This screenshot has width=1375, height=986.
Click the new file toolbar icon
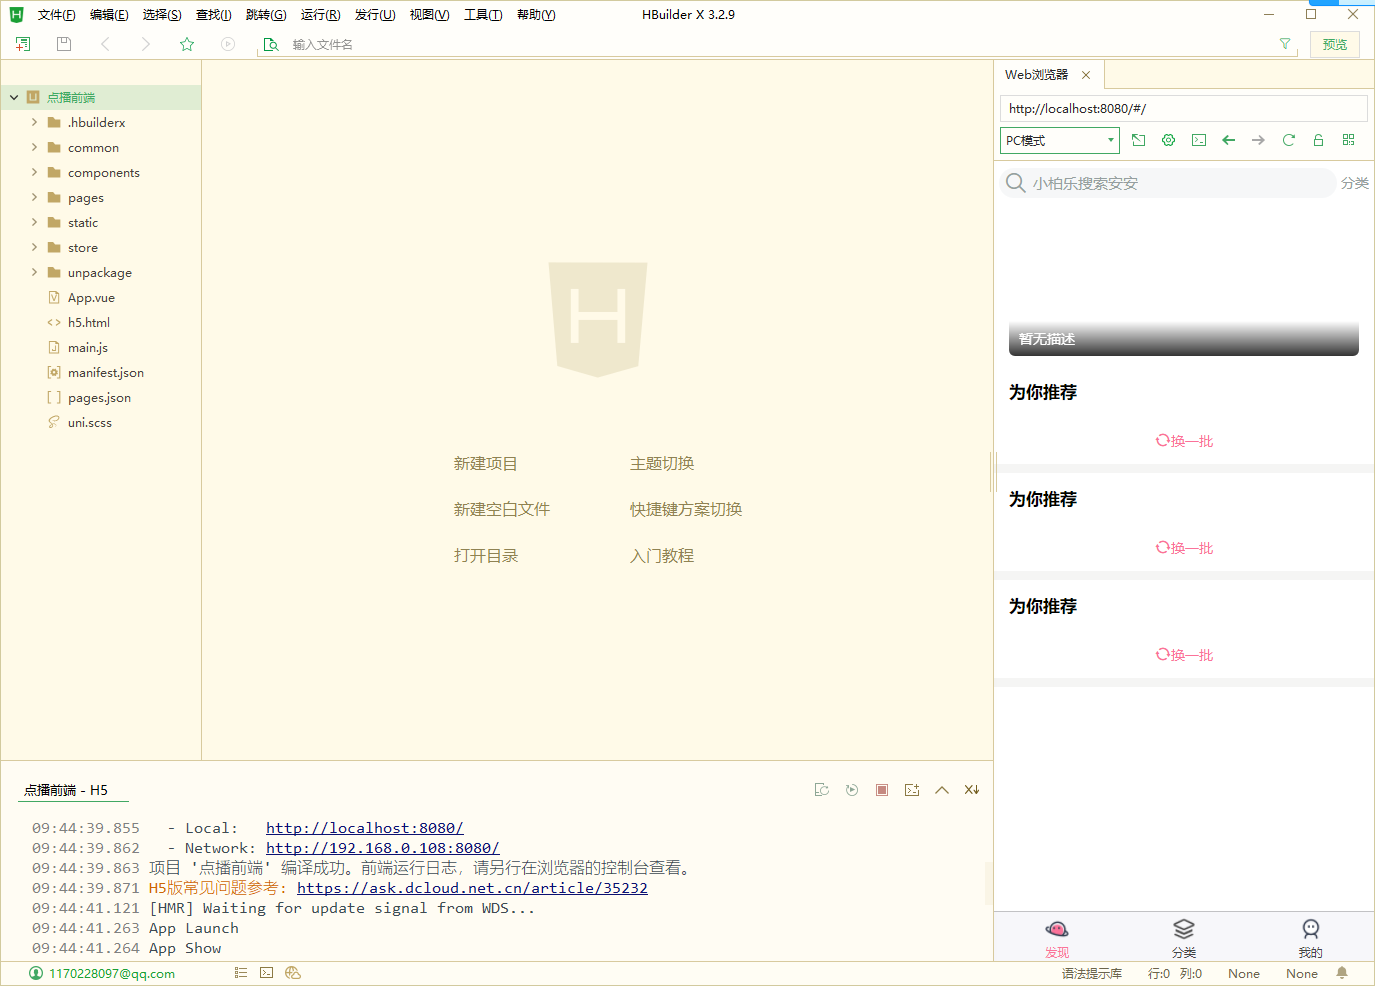[23, 44]
